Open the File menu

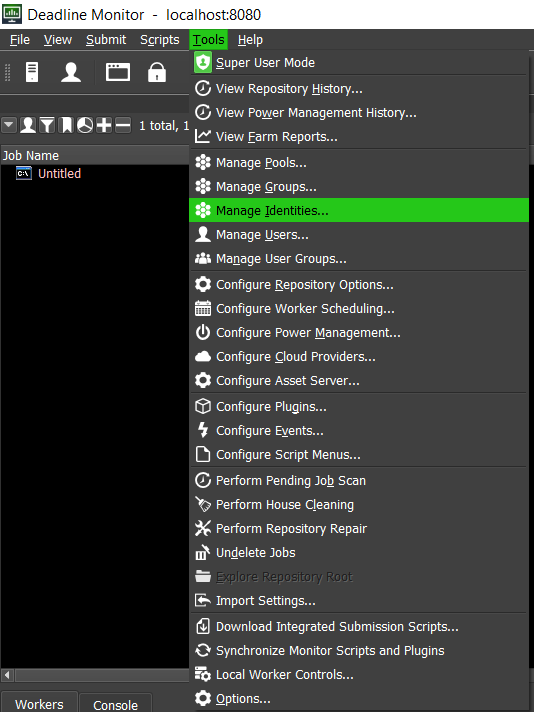point(20,40)
